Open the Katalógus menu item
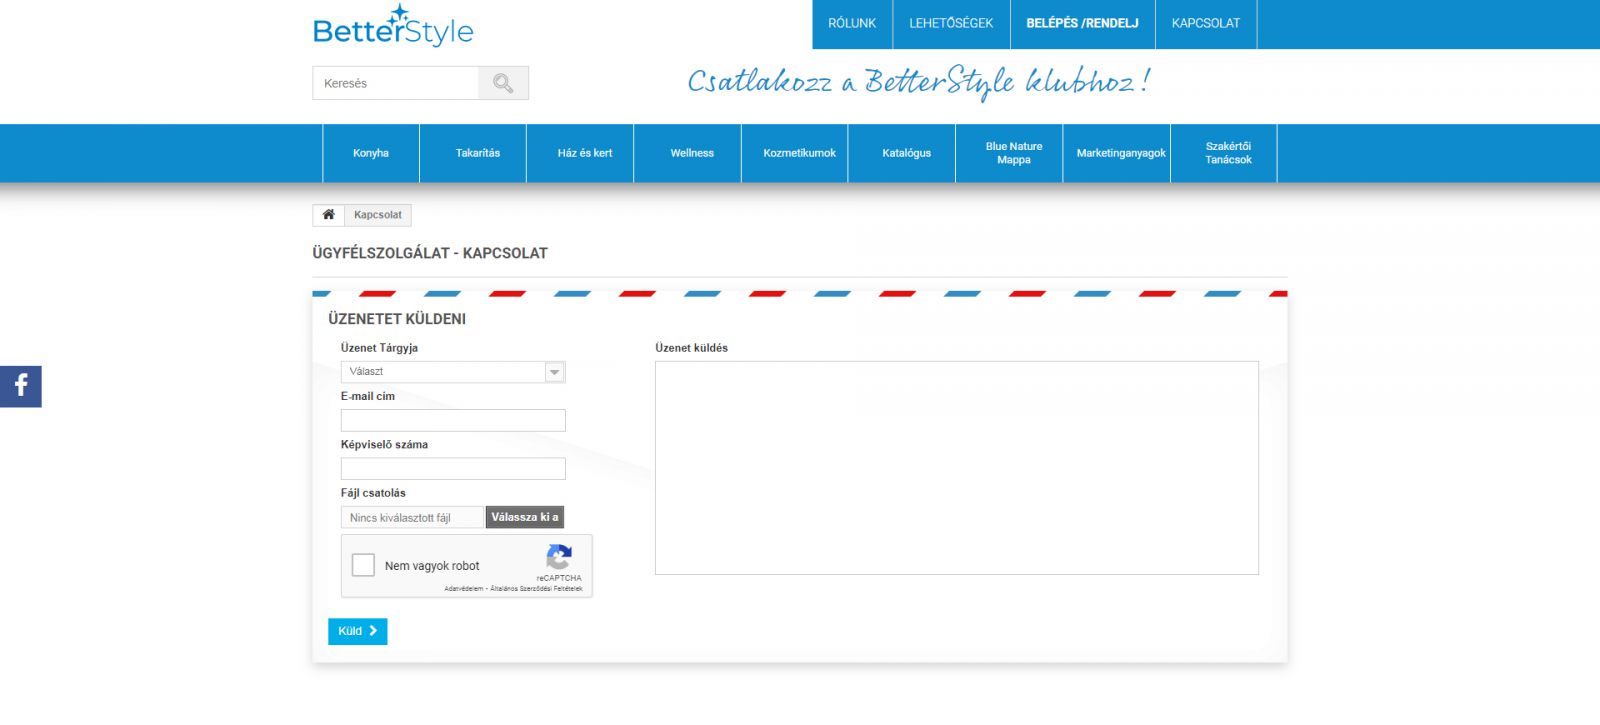 coord(906,153)
